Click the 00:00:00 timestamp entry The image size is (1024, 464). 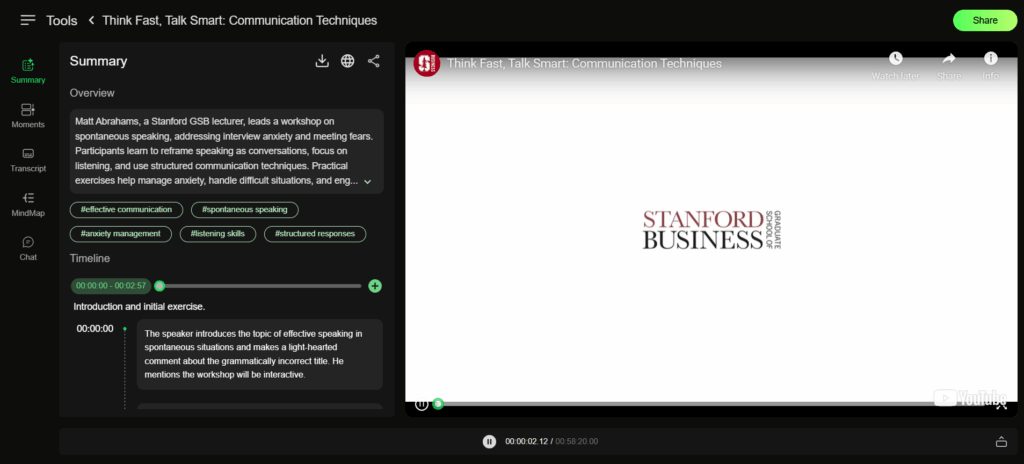(x=95, y=329)
